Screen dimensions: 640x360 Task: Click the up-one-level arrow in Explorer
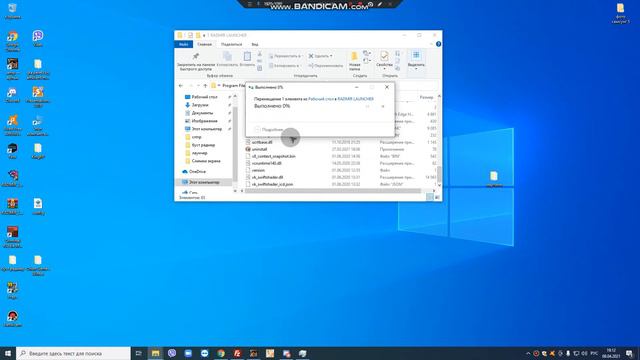coord(205,86)
